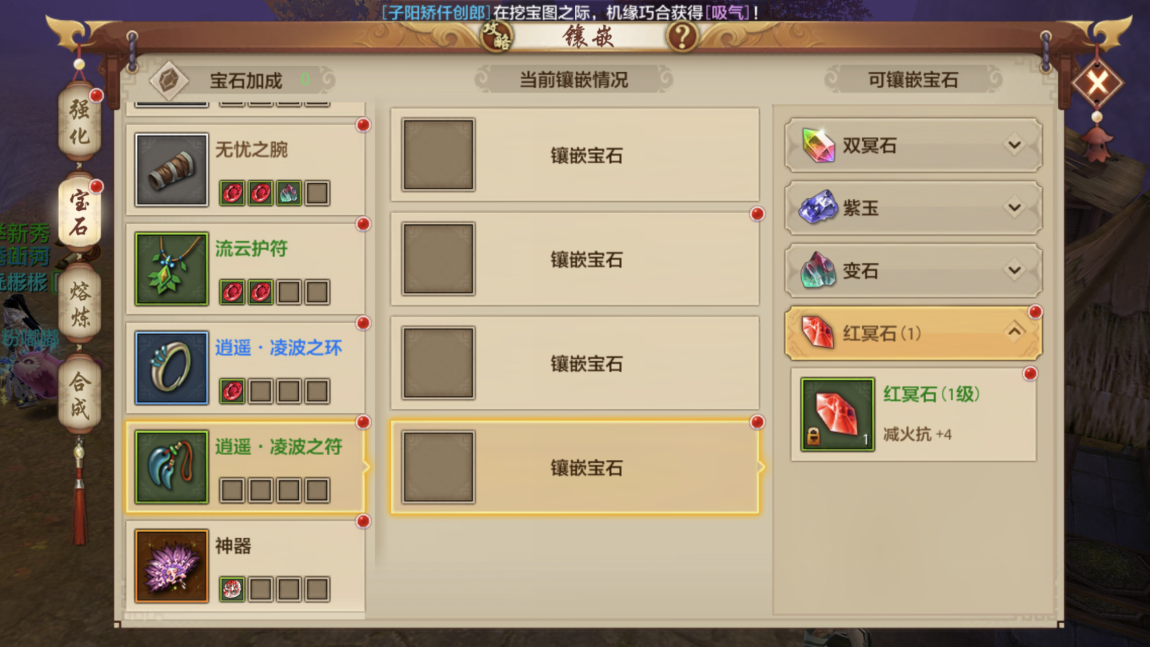
Task: Select the first empty 镶嵌宝石 slot
Action: (x=439, y=155)
